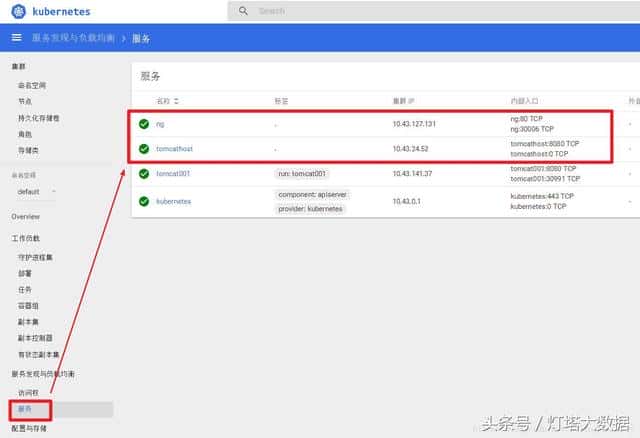Open 服务 item in the sidebar
640x438 pixels.
(25, 409)
